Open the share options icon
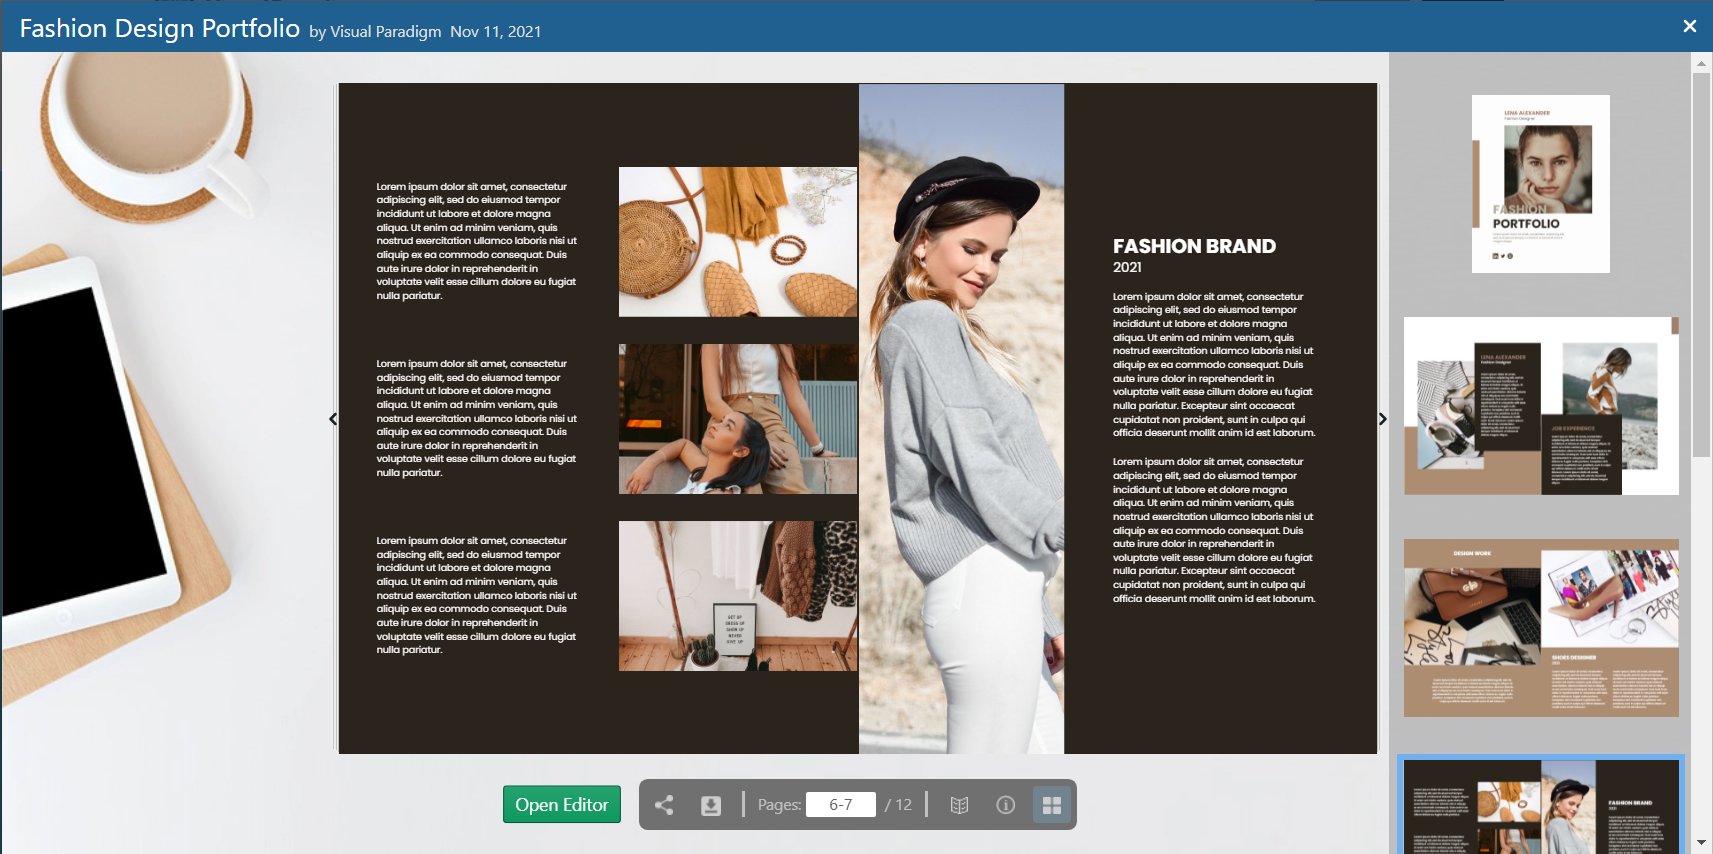Screen dimensions: 1713x854 point(664,805)
